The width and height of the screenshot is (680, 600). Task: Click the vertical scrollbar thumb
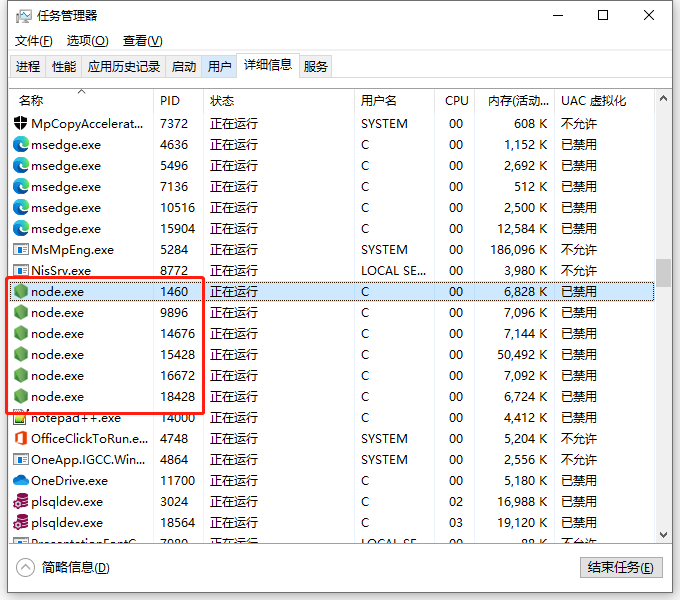click(x=663, y=272)
